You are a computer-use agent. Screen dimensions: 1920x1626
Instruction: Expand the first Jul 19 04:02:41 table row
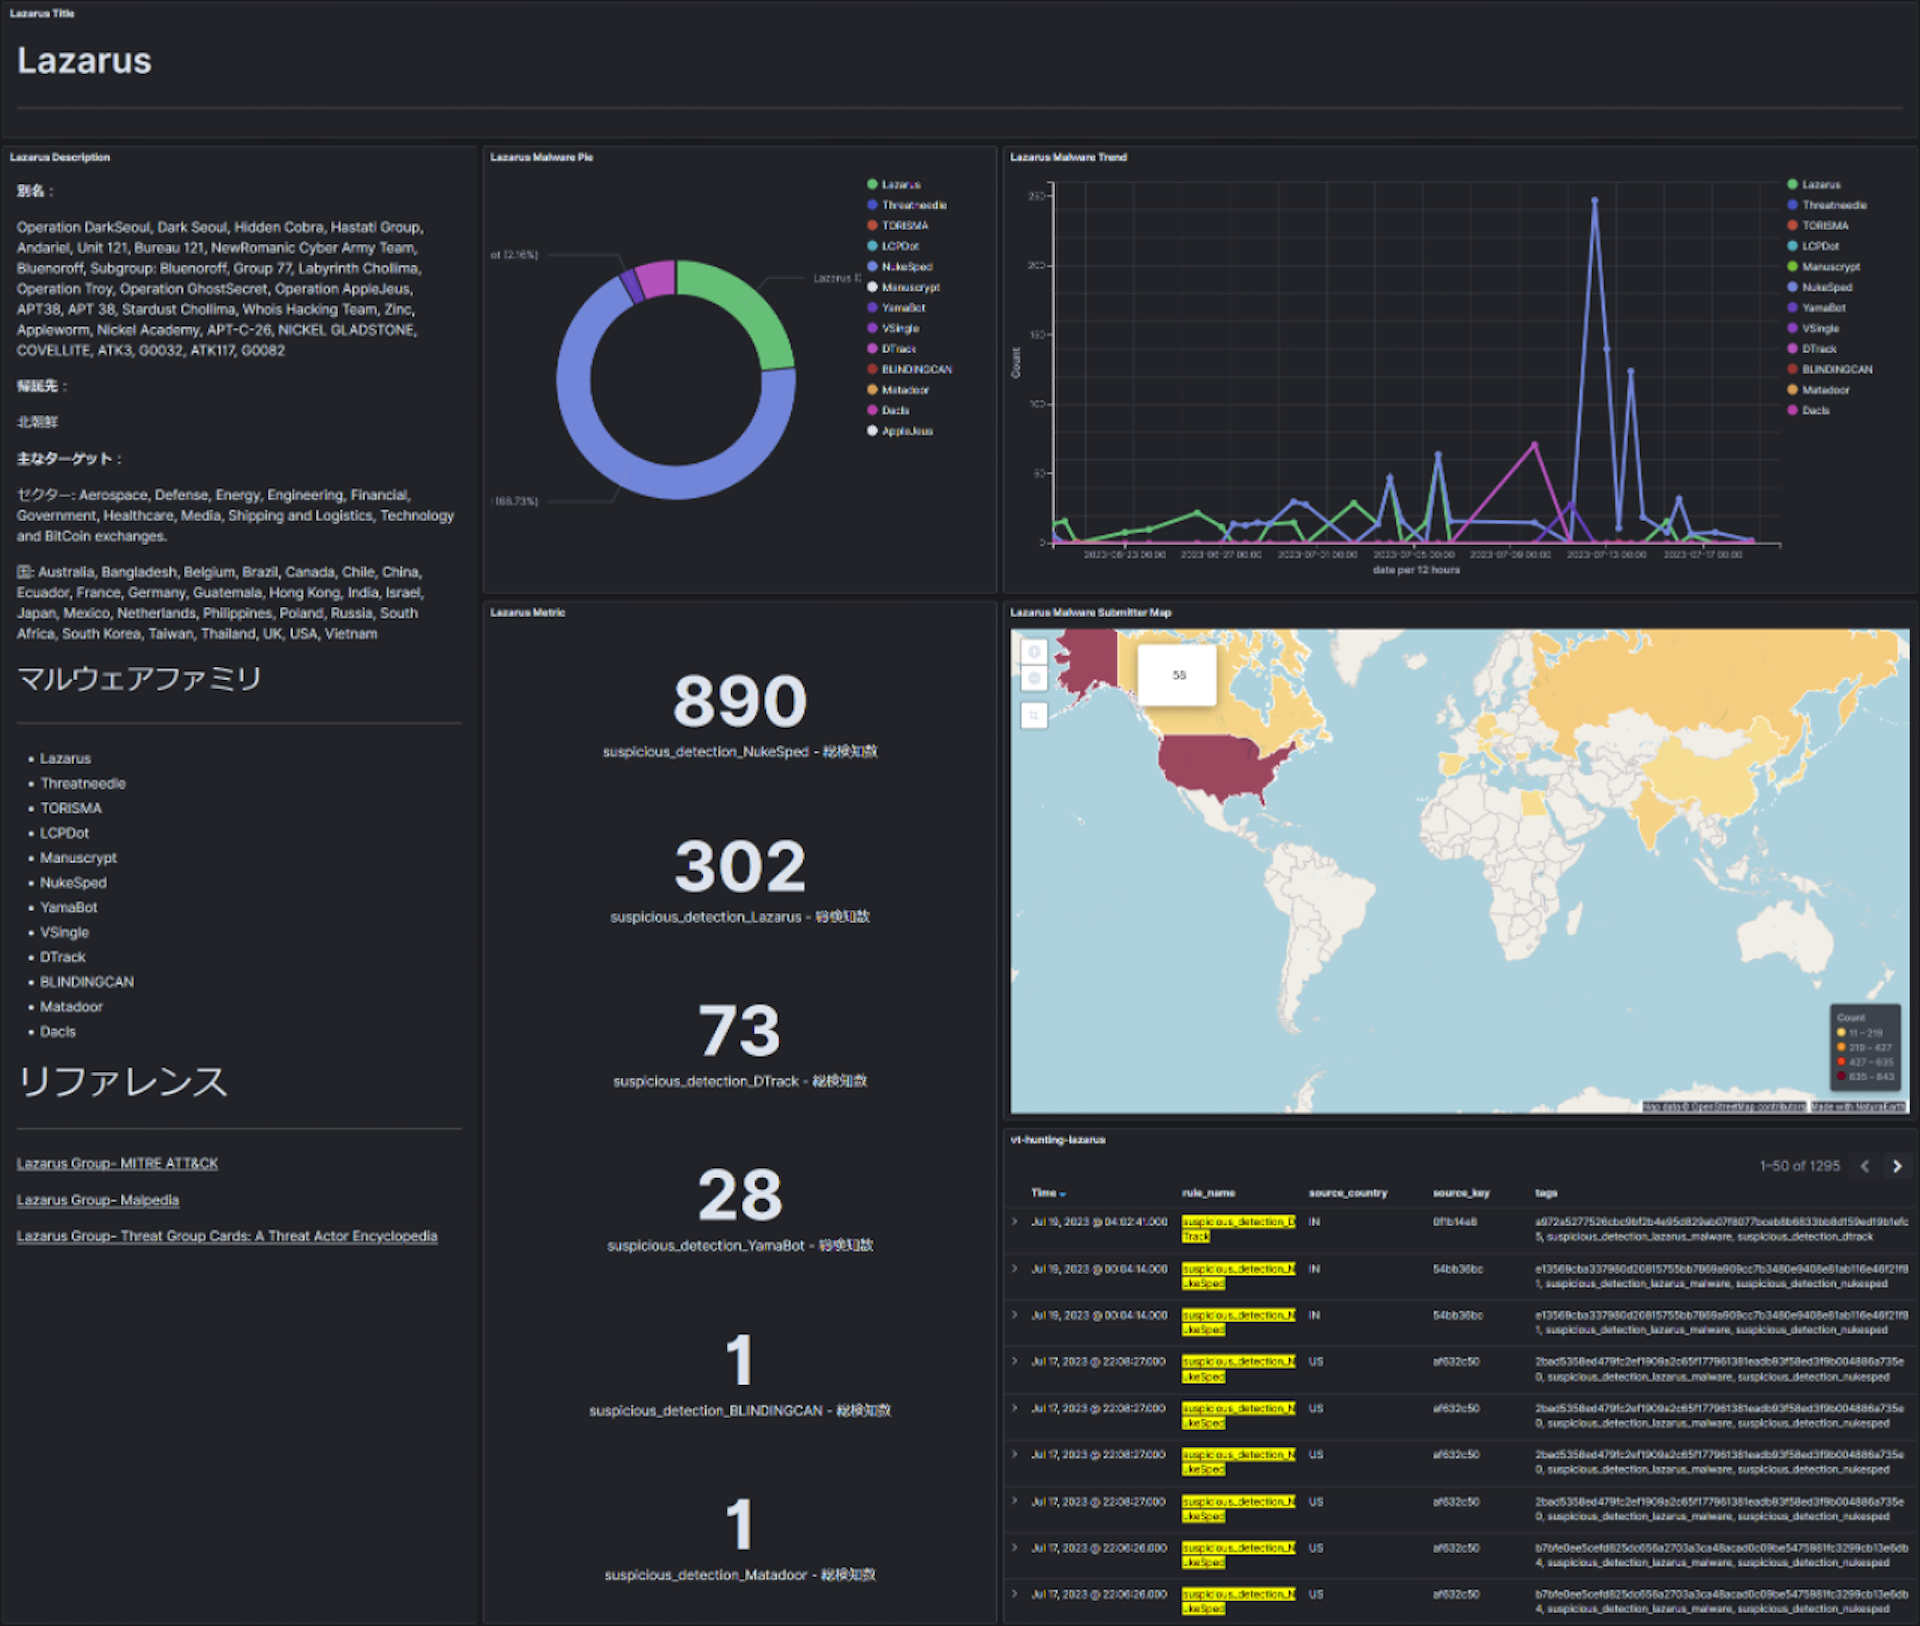[x=1015, y=1222]
